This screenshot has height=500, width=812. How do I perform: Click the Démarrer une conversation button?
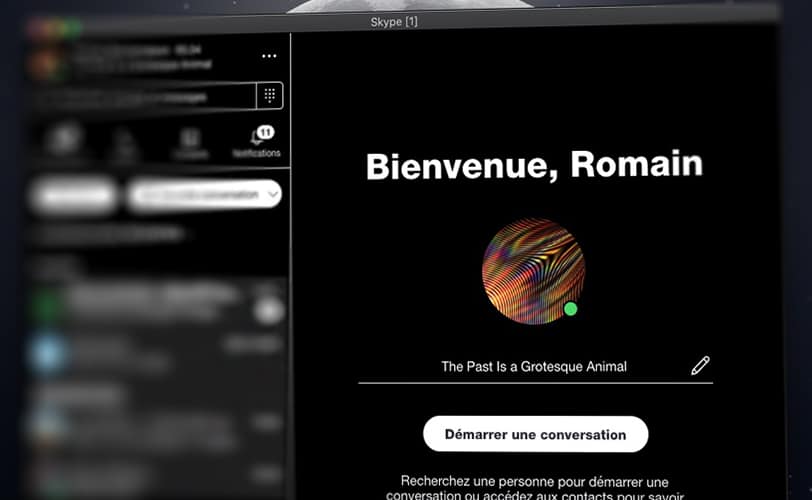coord(535,434)
